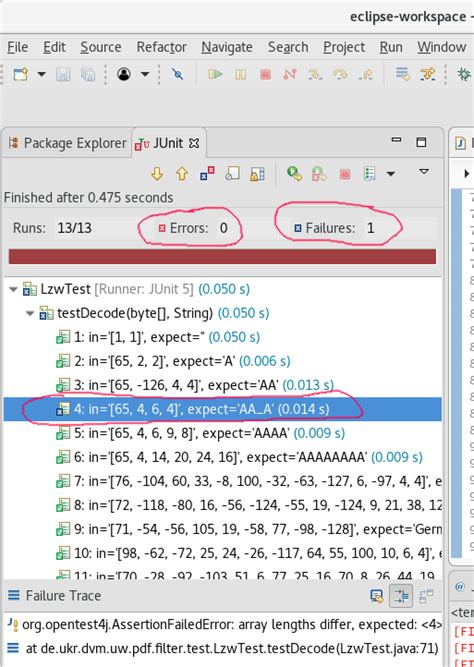474x667 pixels.
Task: Collapse the LzwTest tree node
Action: click(14, 289)
